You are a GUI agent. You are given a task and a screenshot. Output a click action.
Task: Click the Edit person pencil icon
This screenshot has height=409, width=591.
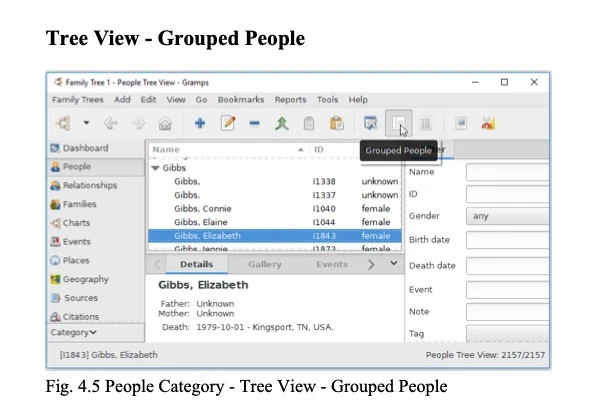tap(228, 123)
